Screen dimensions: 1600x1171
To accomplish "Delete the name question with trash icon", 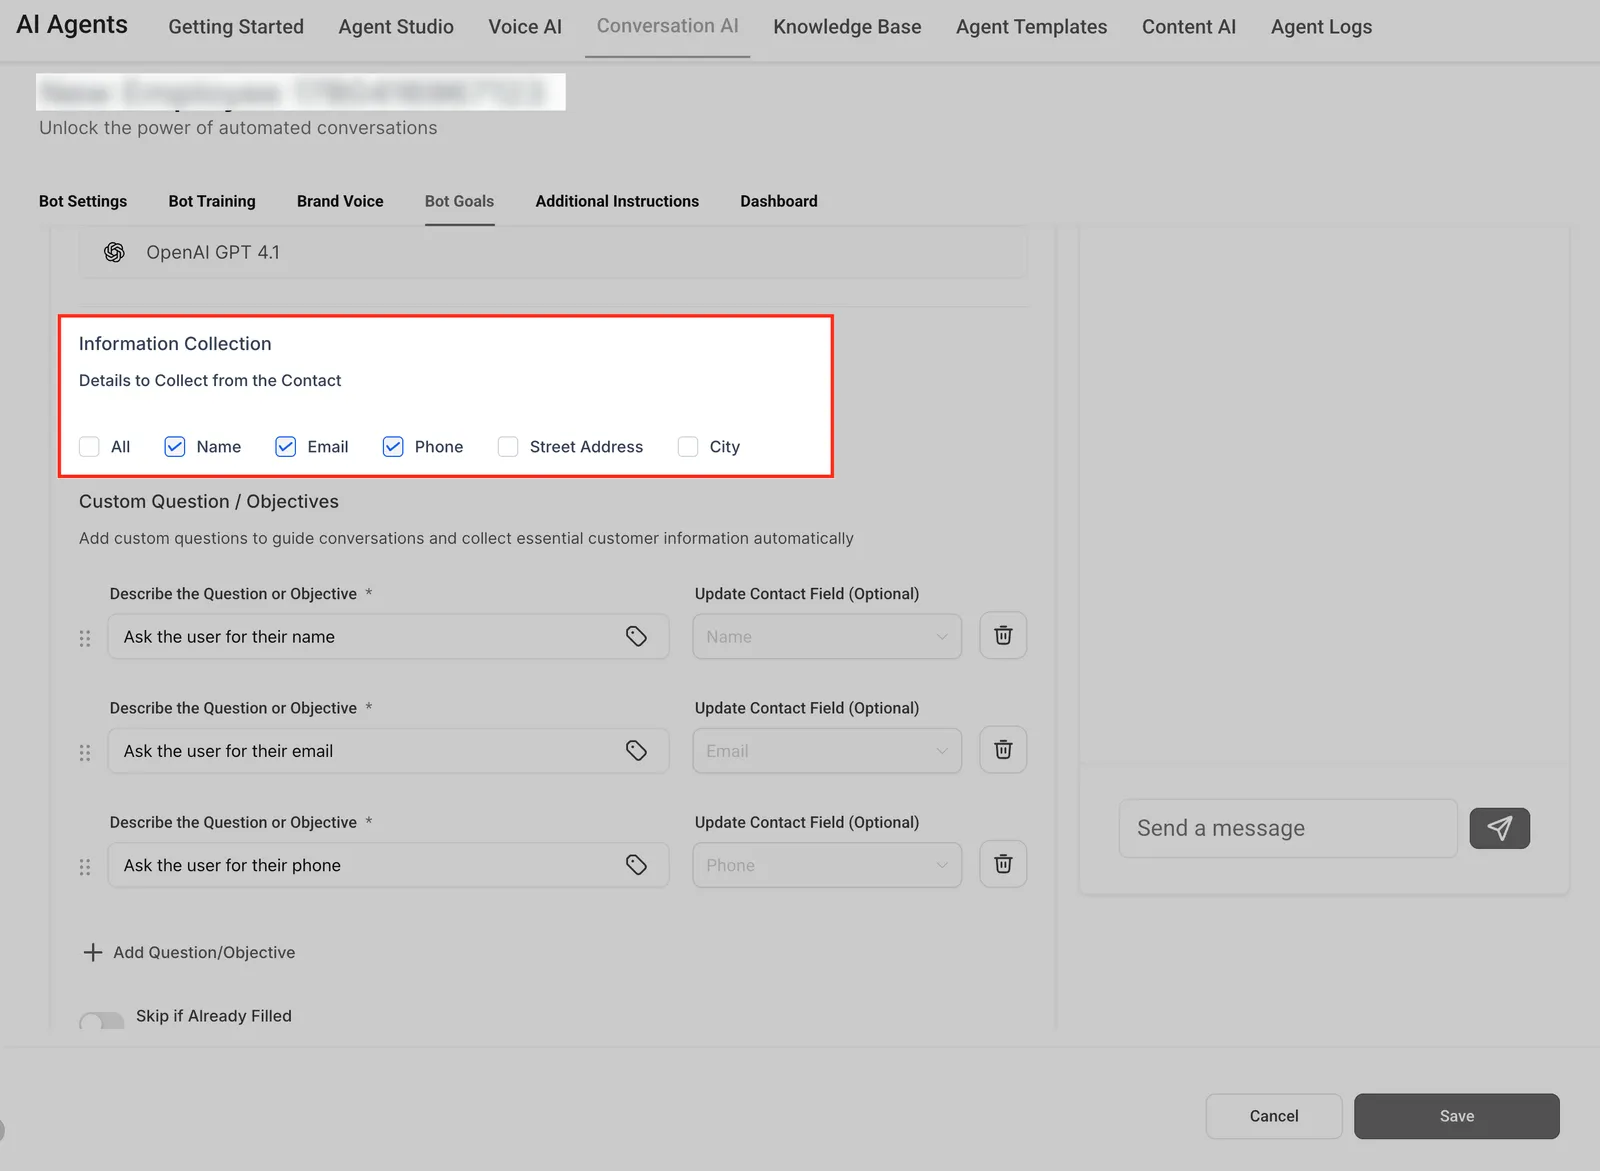I will [x=1003, y=636].
